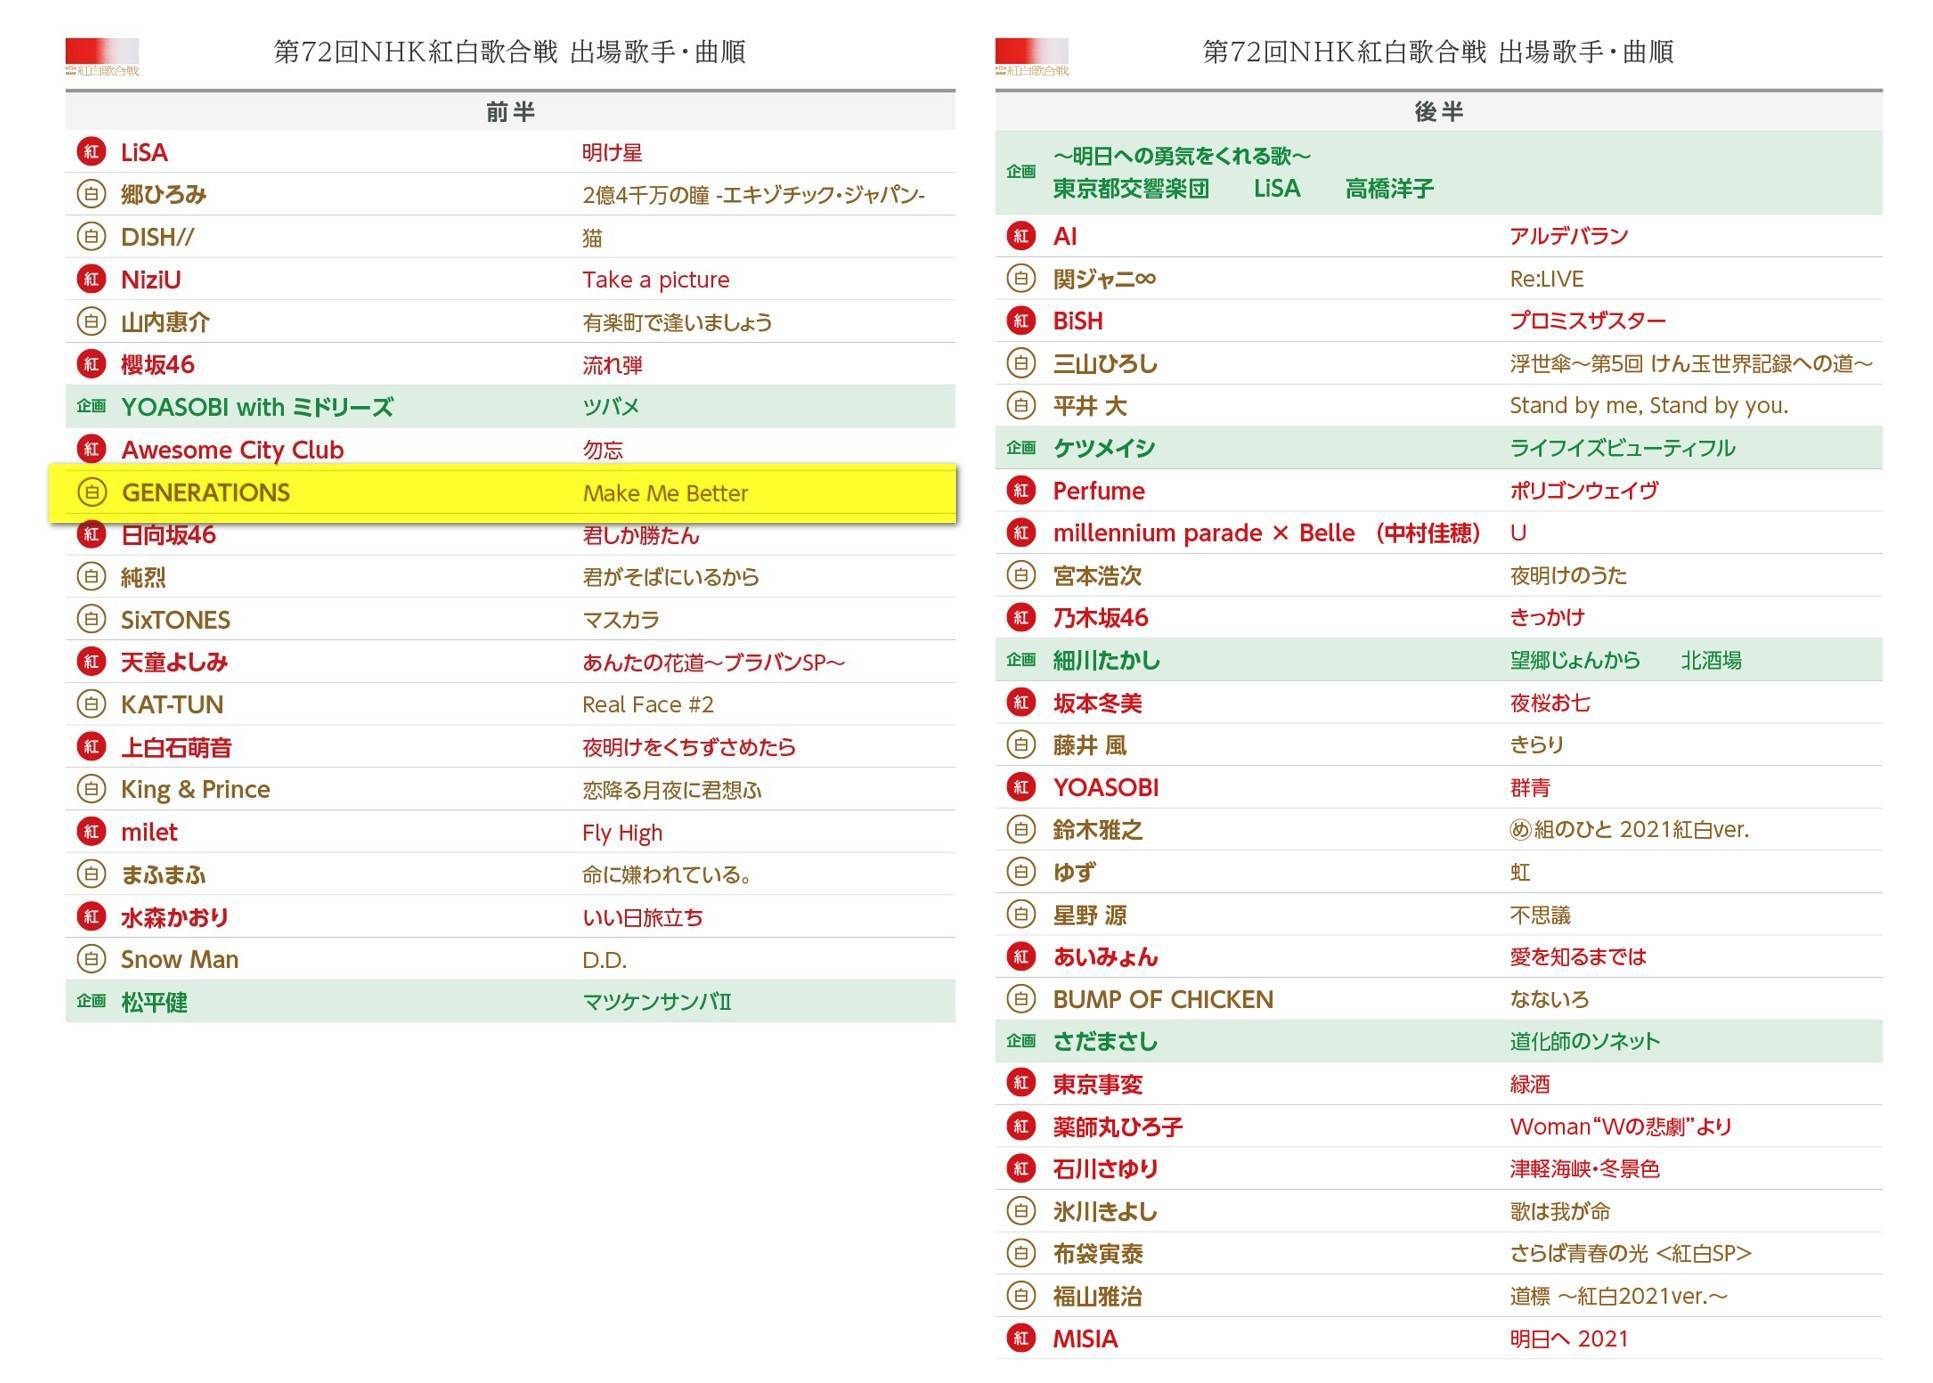
Task: Click the song title 明日へ 2021
Action: [x=1569, y=1339]
